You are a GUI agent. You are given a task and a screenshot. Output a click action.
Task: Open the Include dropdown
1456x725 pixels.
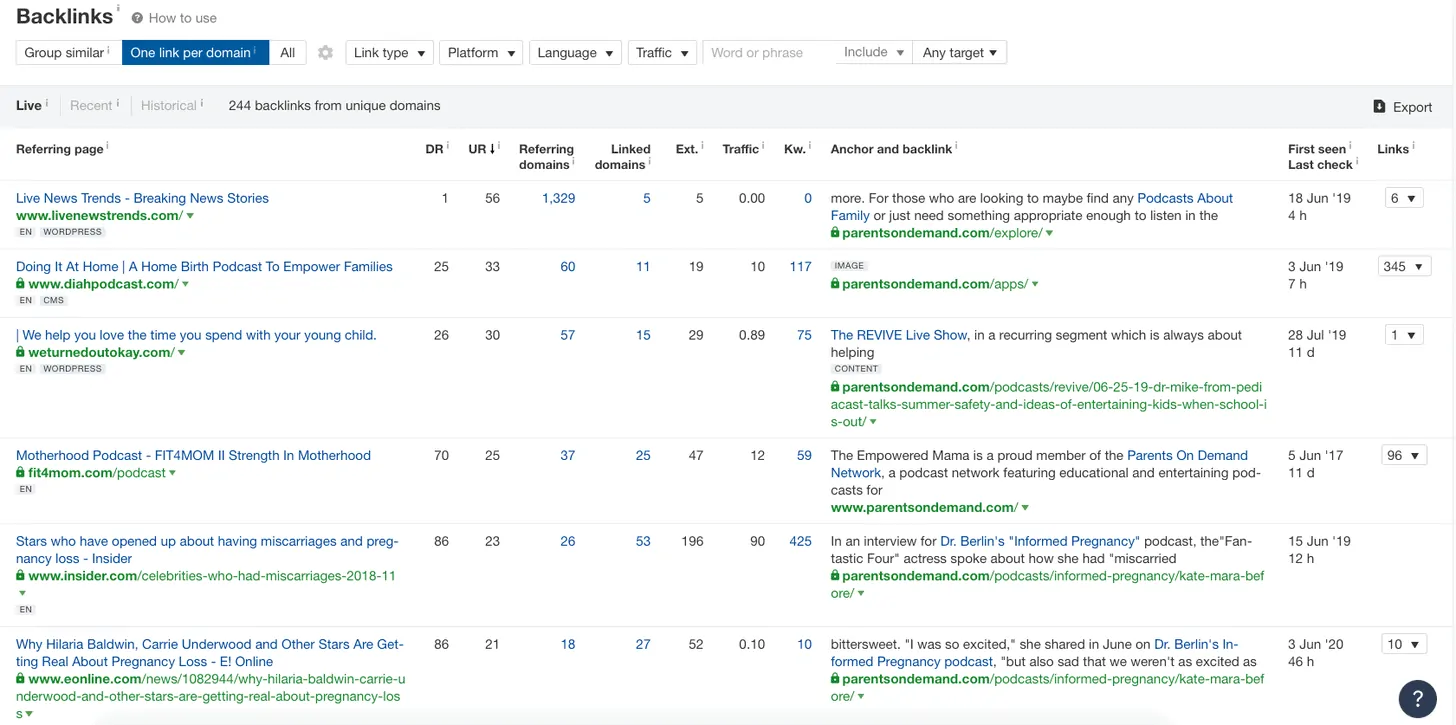tap(874, 53)
